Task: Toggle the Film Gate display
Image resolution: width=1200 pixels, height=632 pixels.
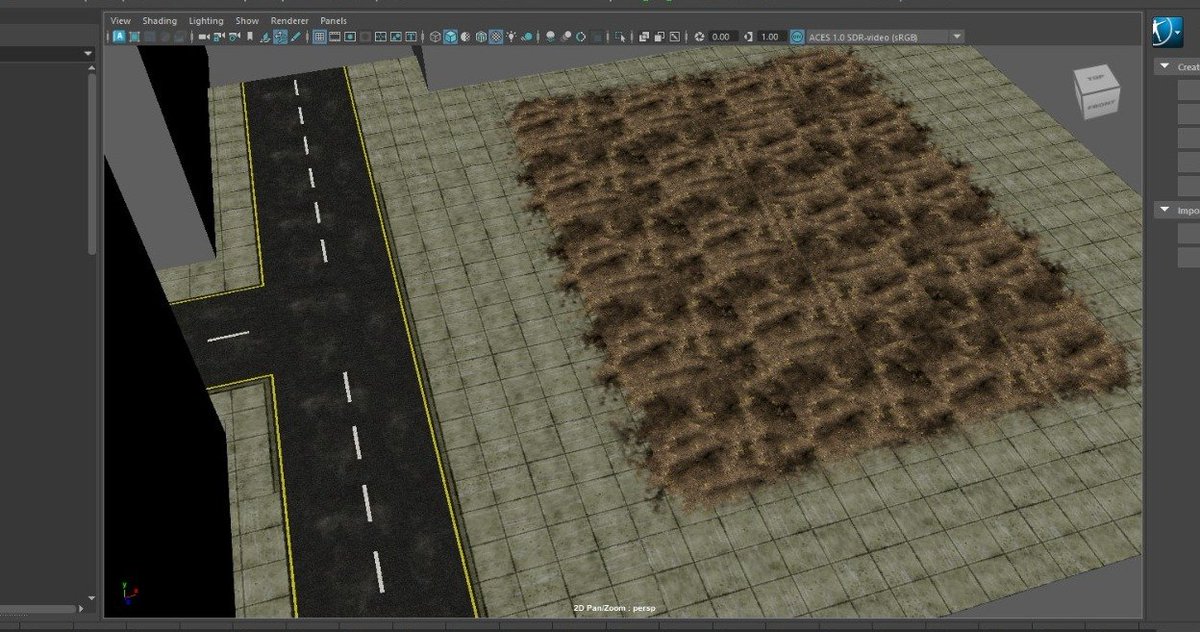Action: pyautogui.click(x=335, y=36)
